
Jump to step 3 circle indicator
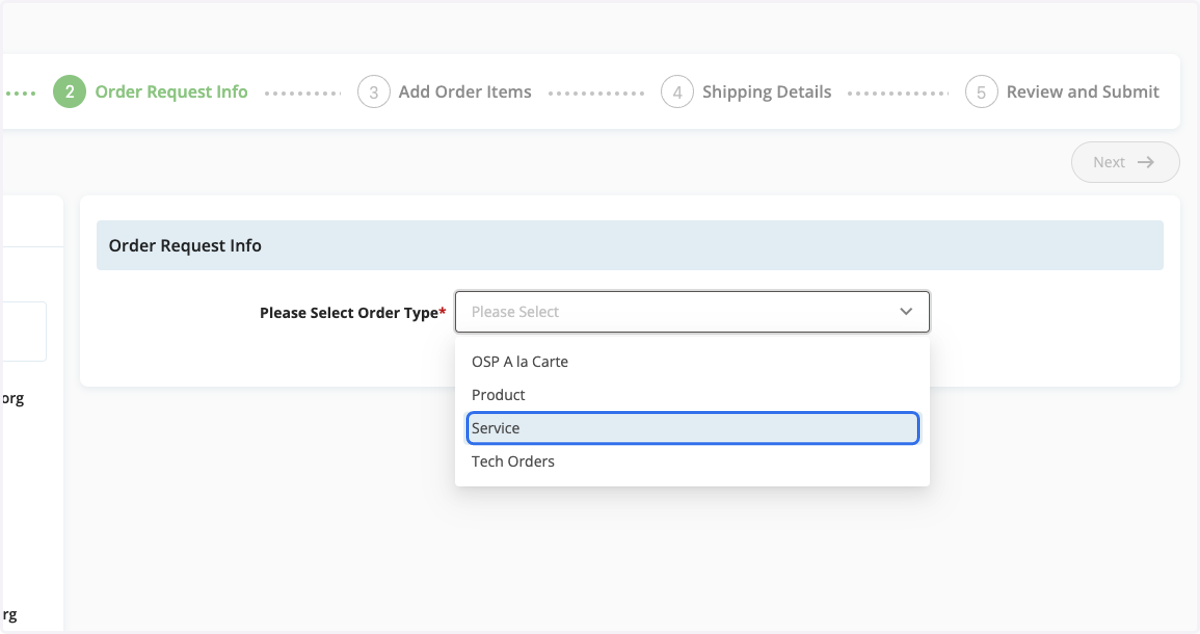pyautogui.click(x=374, y=92)
